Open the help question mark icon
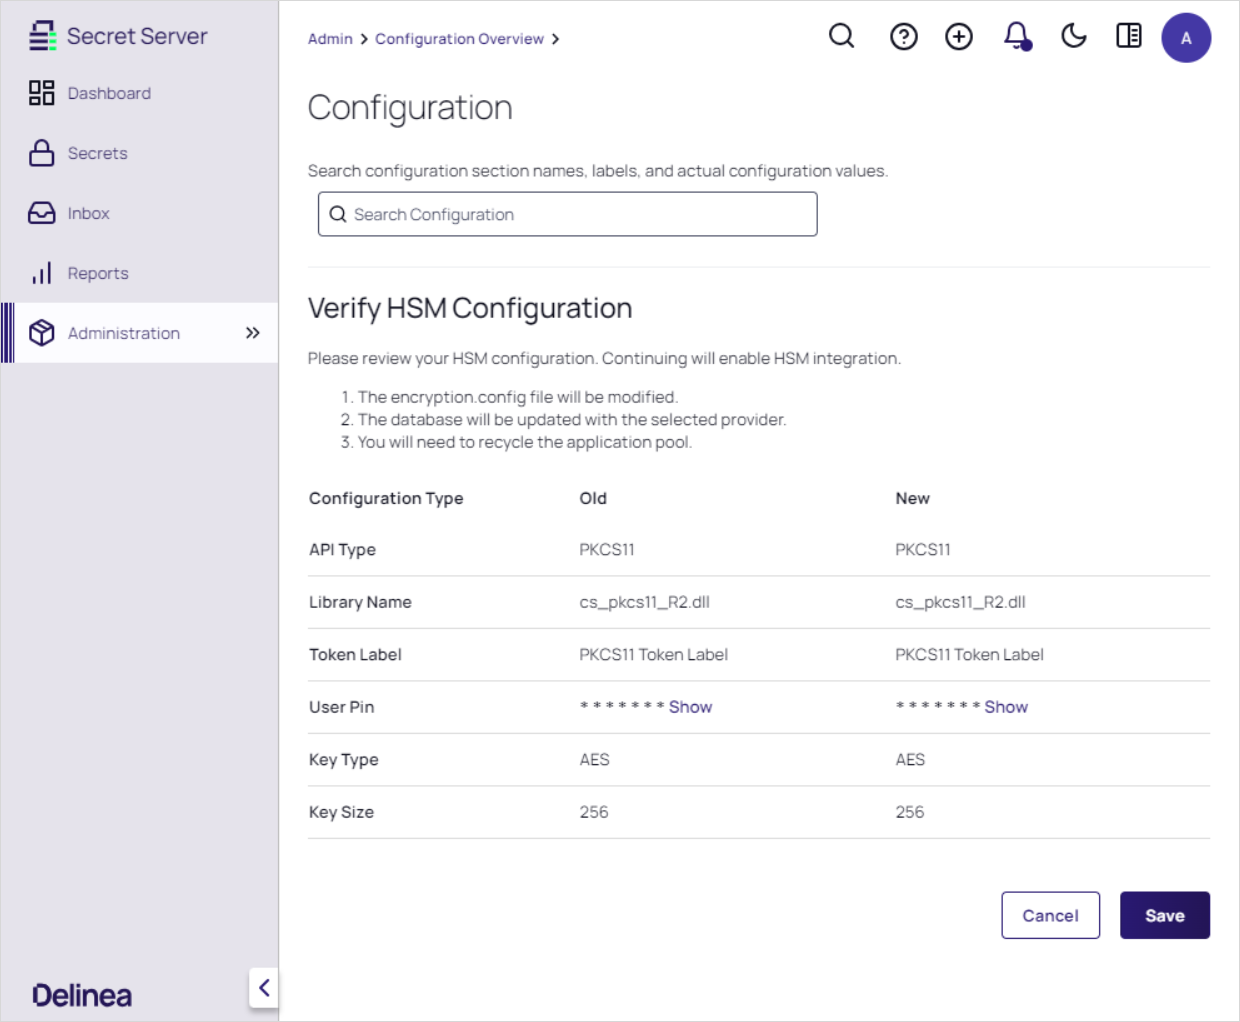1240x1022 pixels. click(903, 37)
